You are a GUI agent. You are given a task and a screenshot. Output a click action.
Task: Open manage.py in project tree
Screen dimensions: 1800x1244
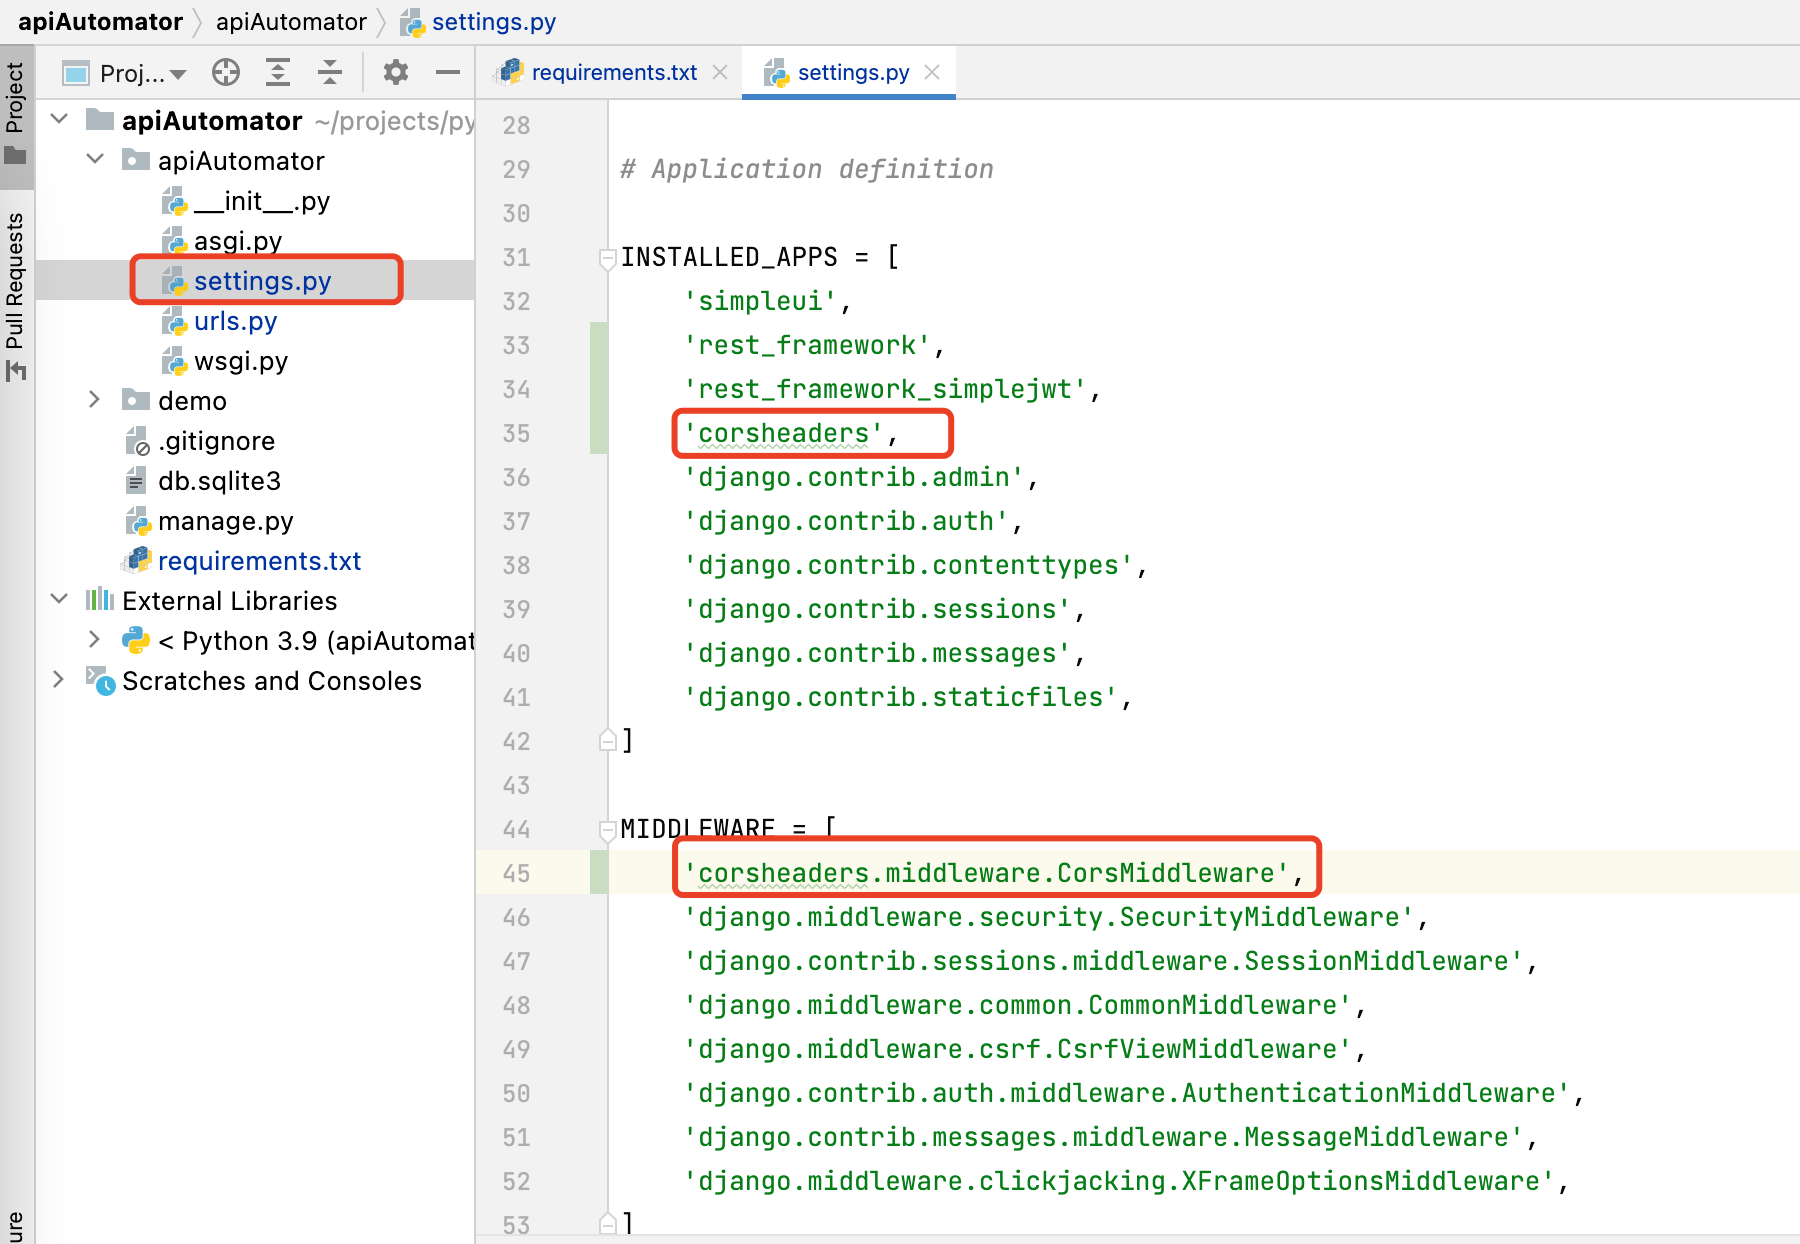225,521
